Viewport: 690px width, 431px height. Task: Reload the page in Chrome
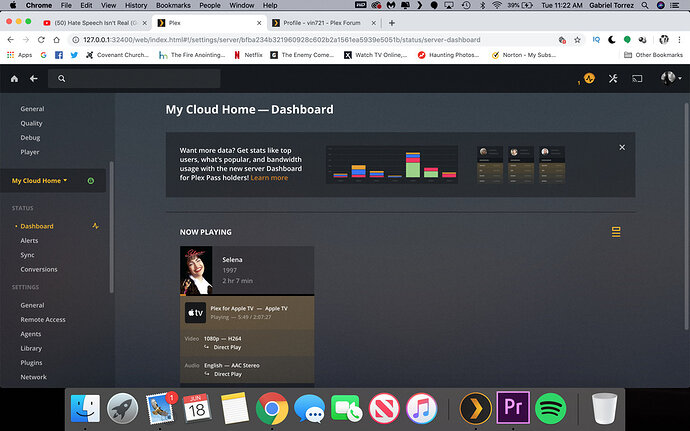coord(41,40)
